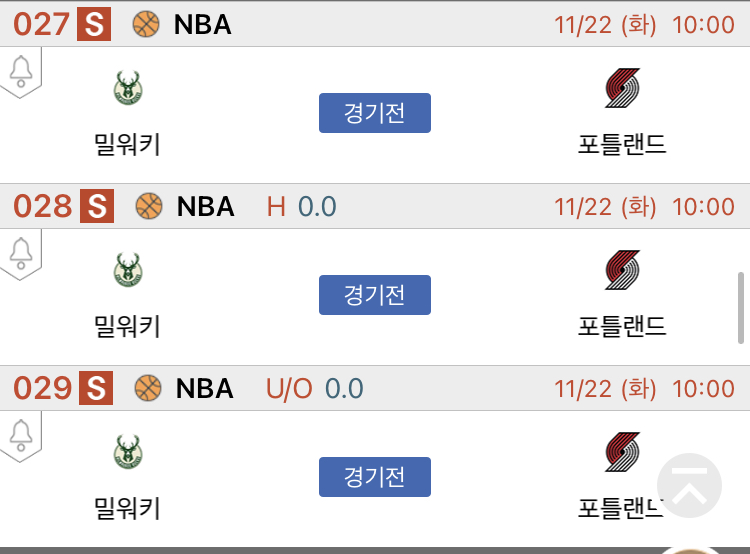Tap the Milwaukee Bucks logo in match 028
Image resolution: width=750 pixels, height=554 pixels.
point(128,269)
